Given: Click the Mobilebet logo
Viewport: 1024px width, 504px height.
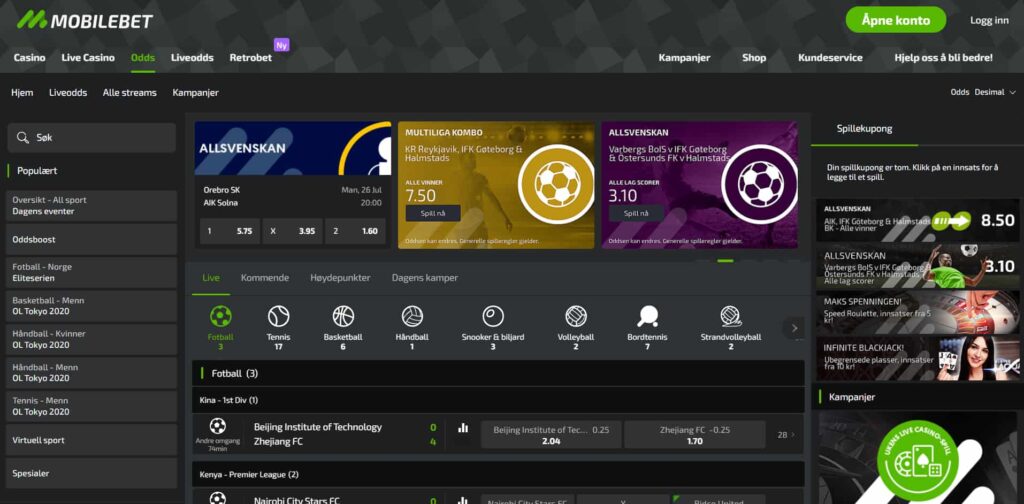Looking at the screenshot, I should [84, 20].
